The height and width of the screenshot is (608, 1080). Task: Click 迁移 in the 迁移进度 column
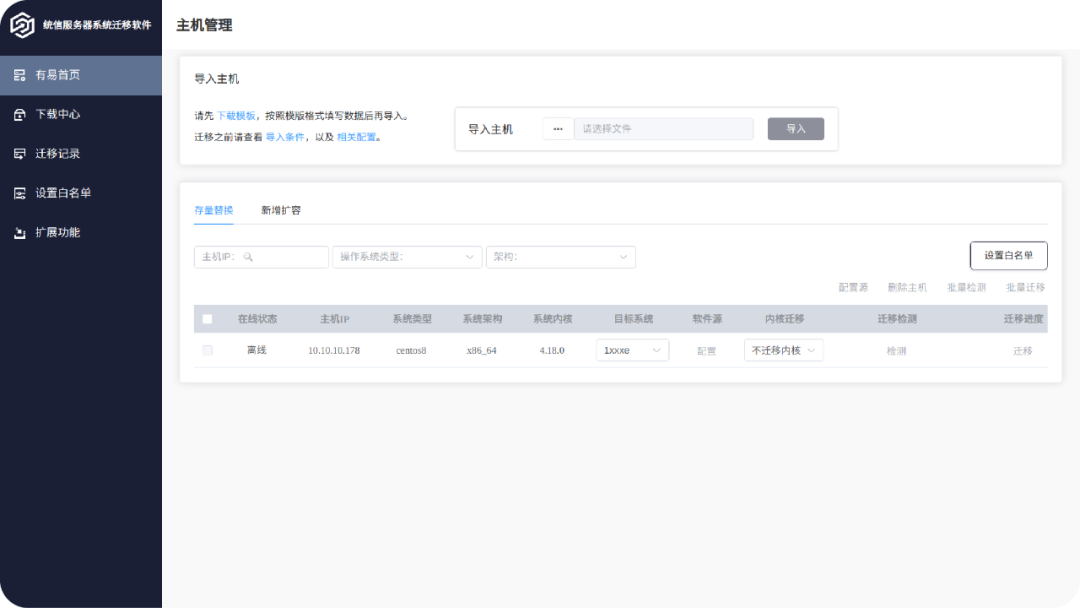(1023, 351)
